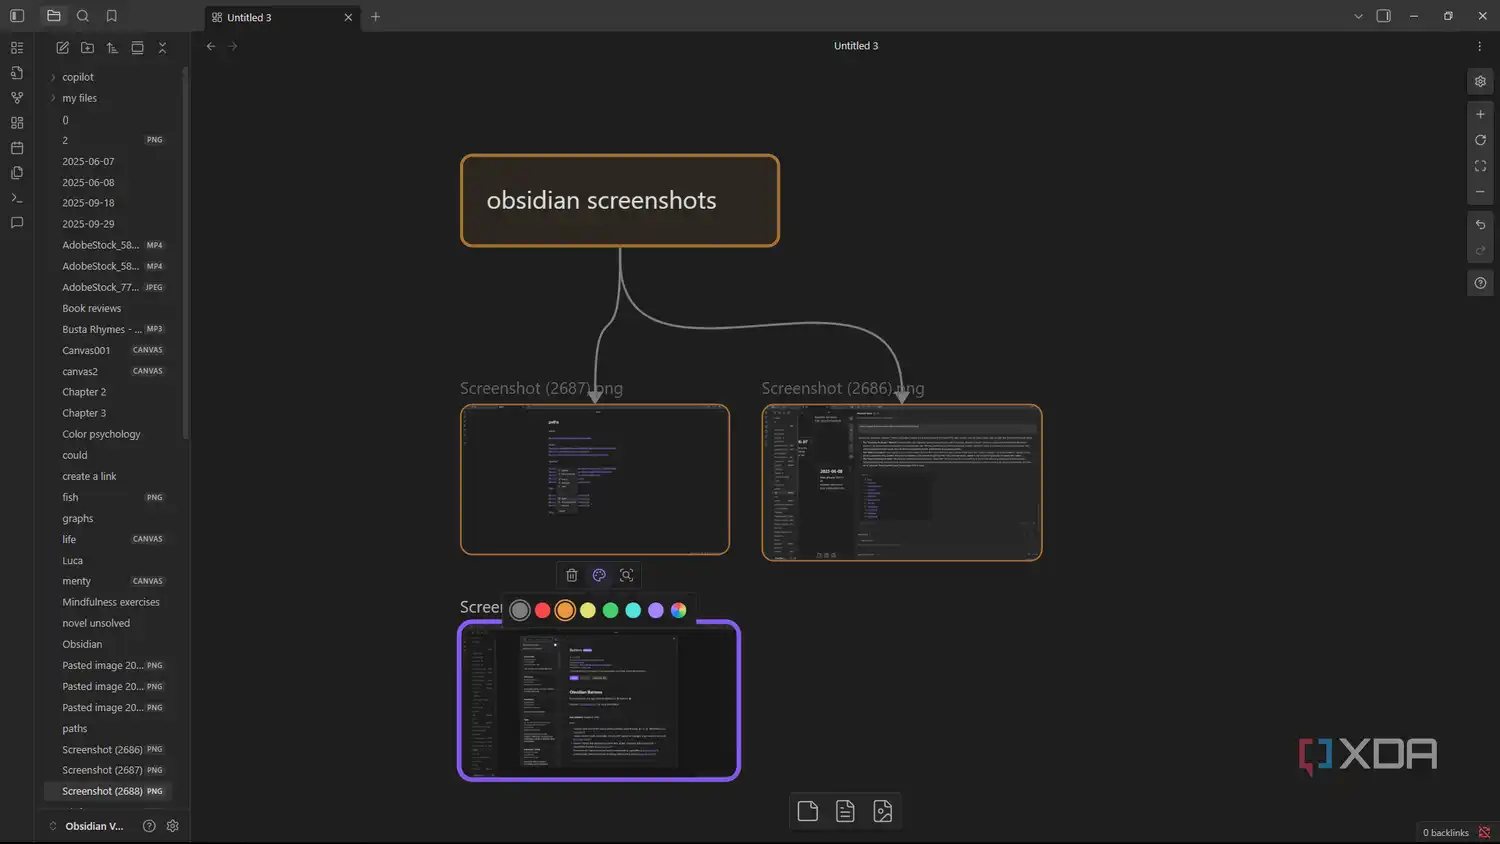Open the search tab in sidebar
Viewport: 1500px width, 844px height.
[x=83, y=16]
